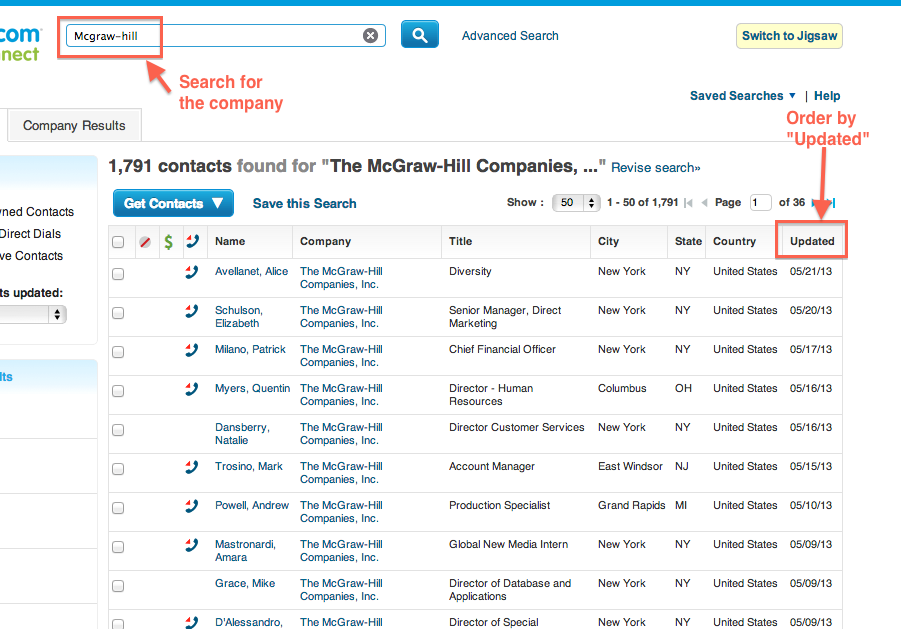This screenshot has height=629, width=901.
Task: Check the box for Milano, Patrick
Action: [x=118, y=352]
